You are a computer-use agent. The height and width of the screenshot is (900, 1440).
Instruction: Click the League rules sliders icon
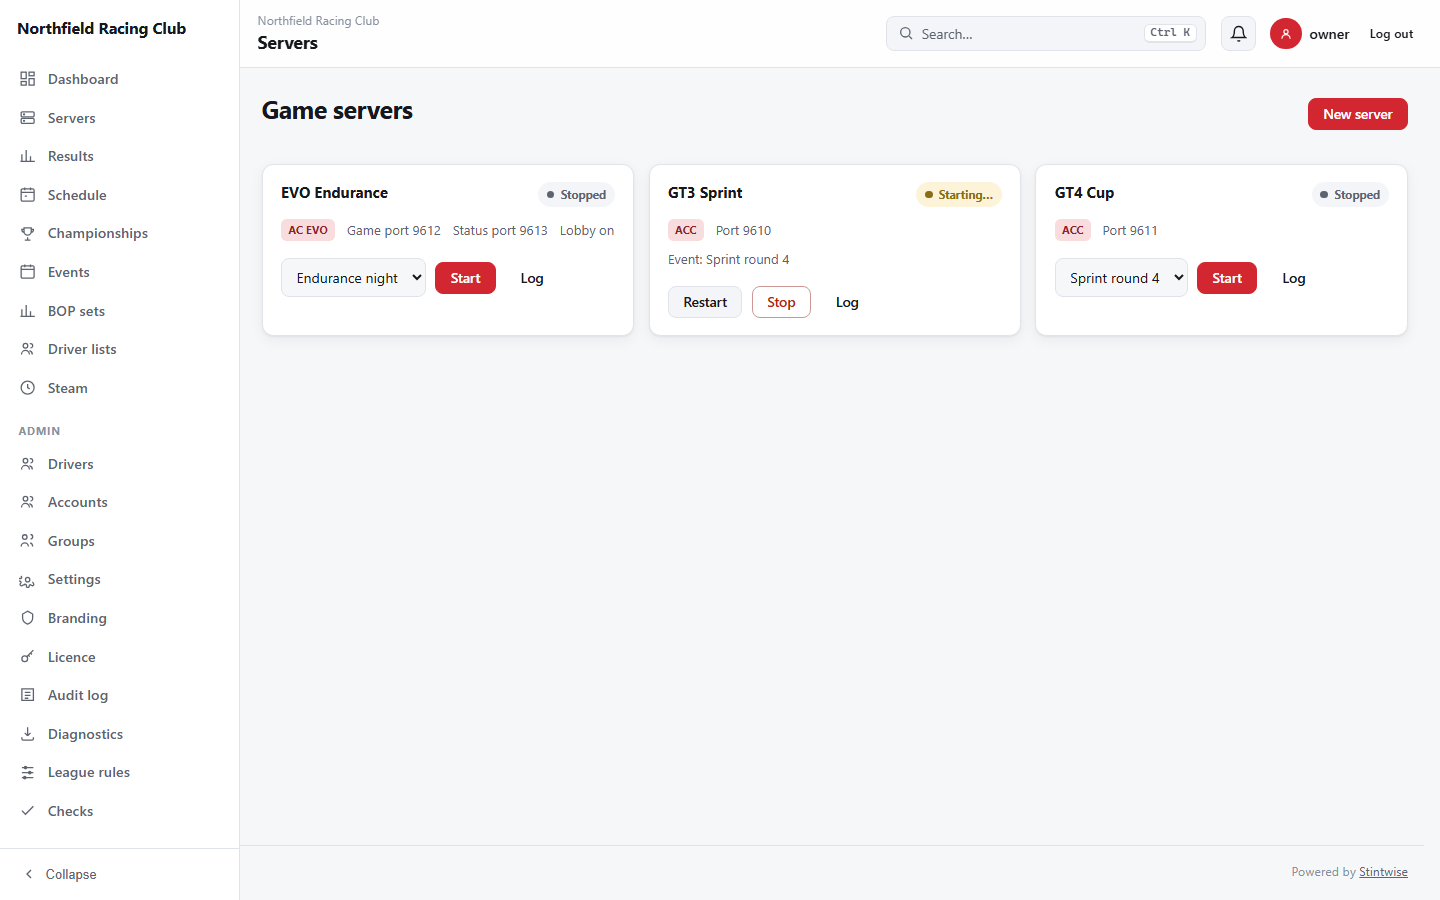tap(28, 772)
